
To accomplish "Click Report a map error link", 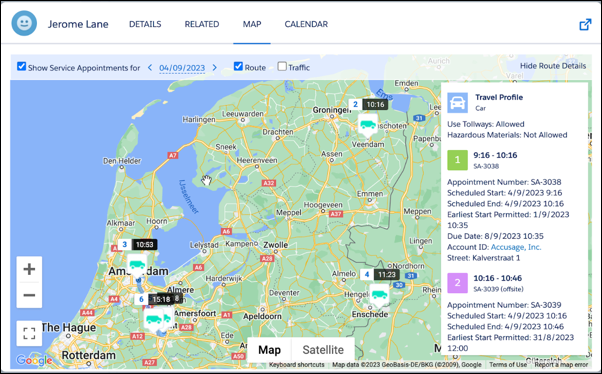I will (561, 365).
